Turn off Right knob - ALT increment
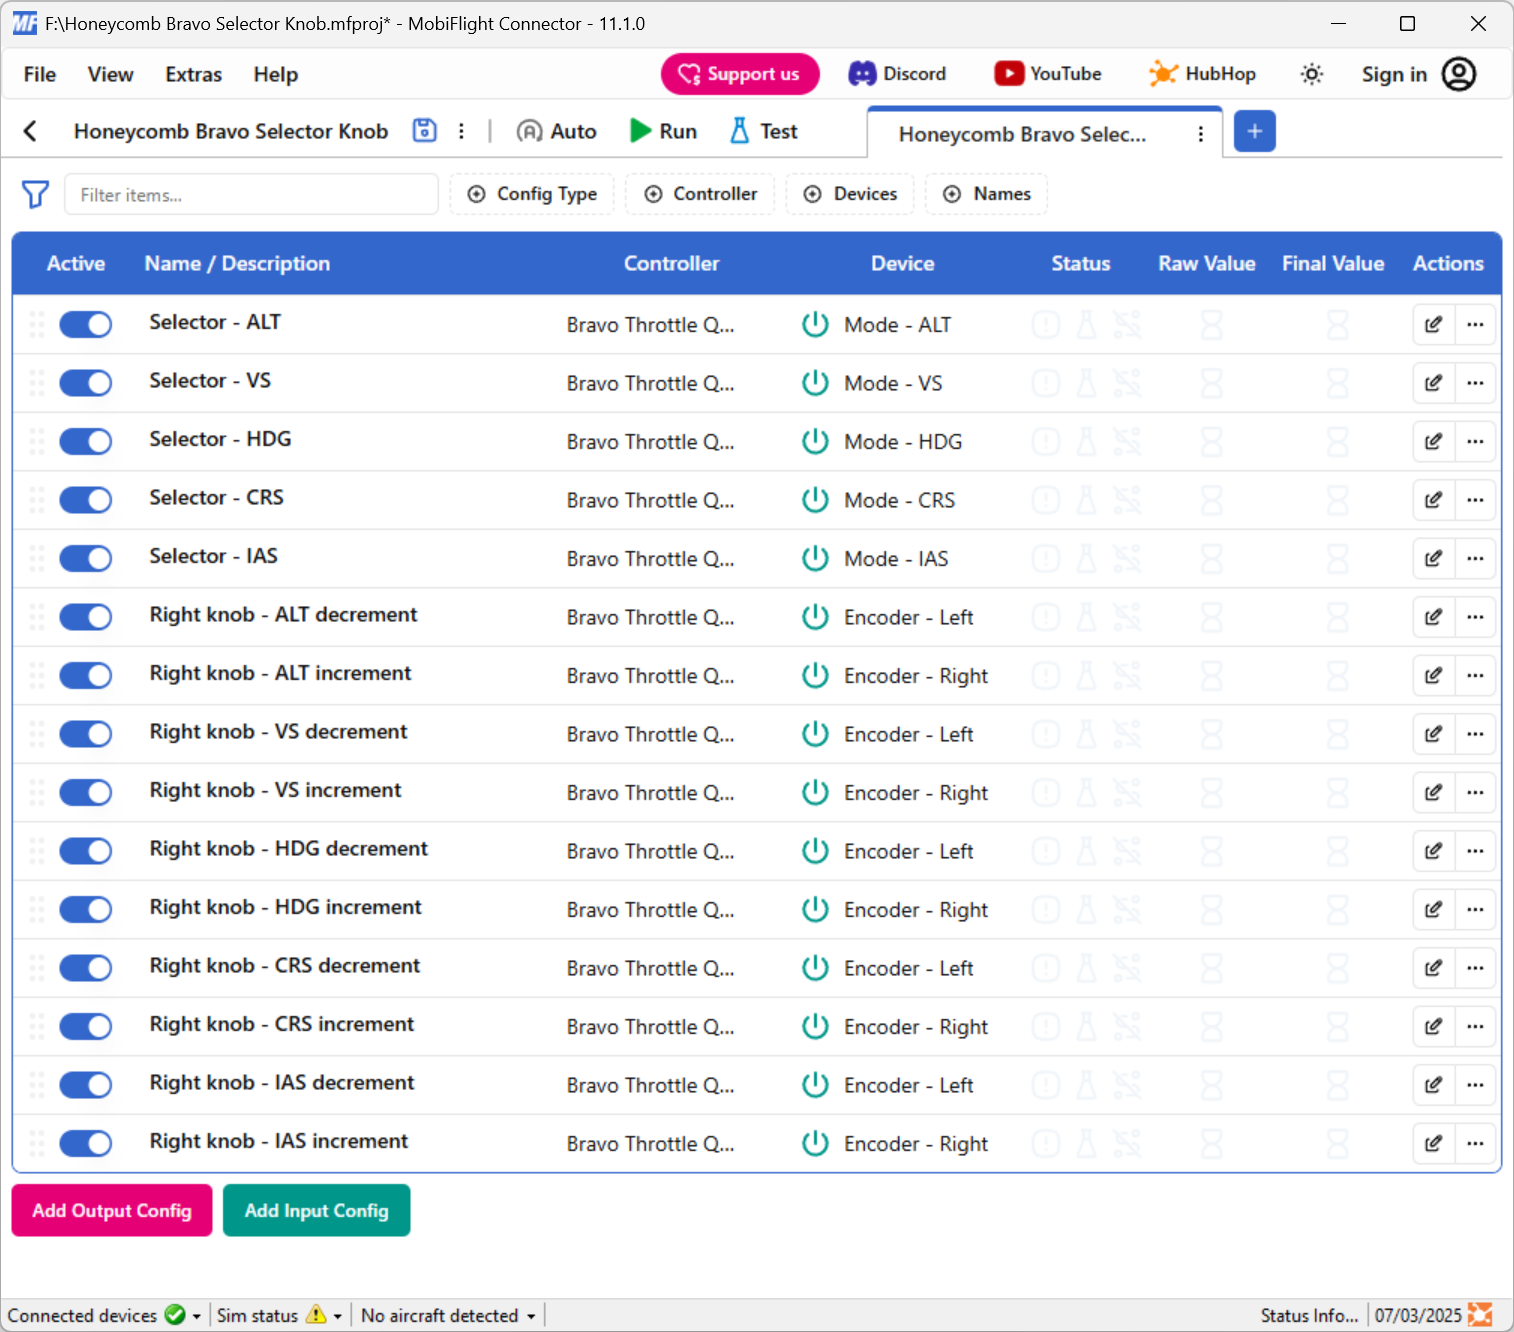The image size is (1514, 1332). pos(85,675)
